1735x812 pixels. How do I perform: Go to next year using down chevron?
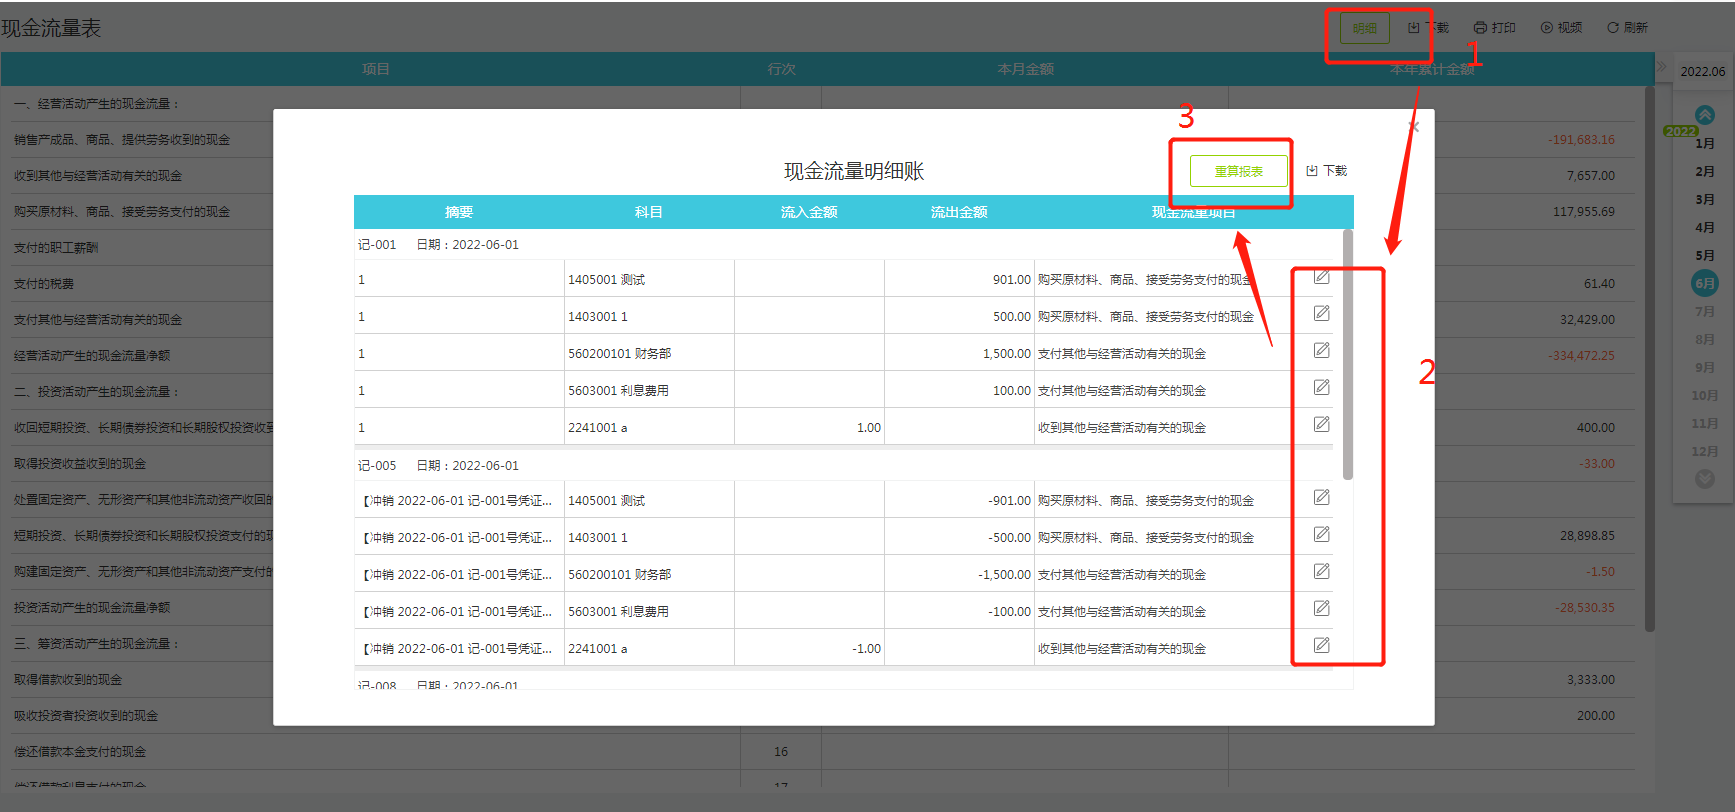click(x=1704, y=479)
